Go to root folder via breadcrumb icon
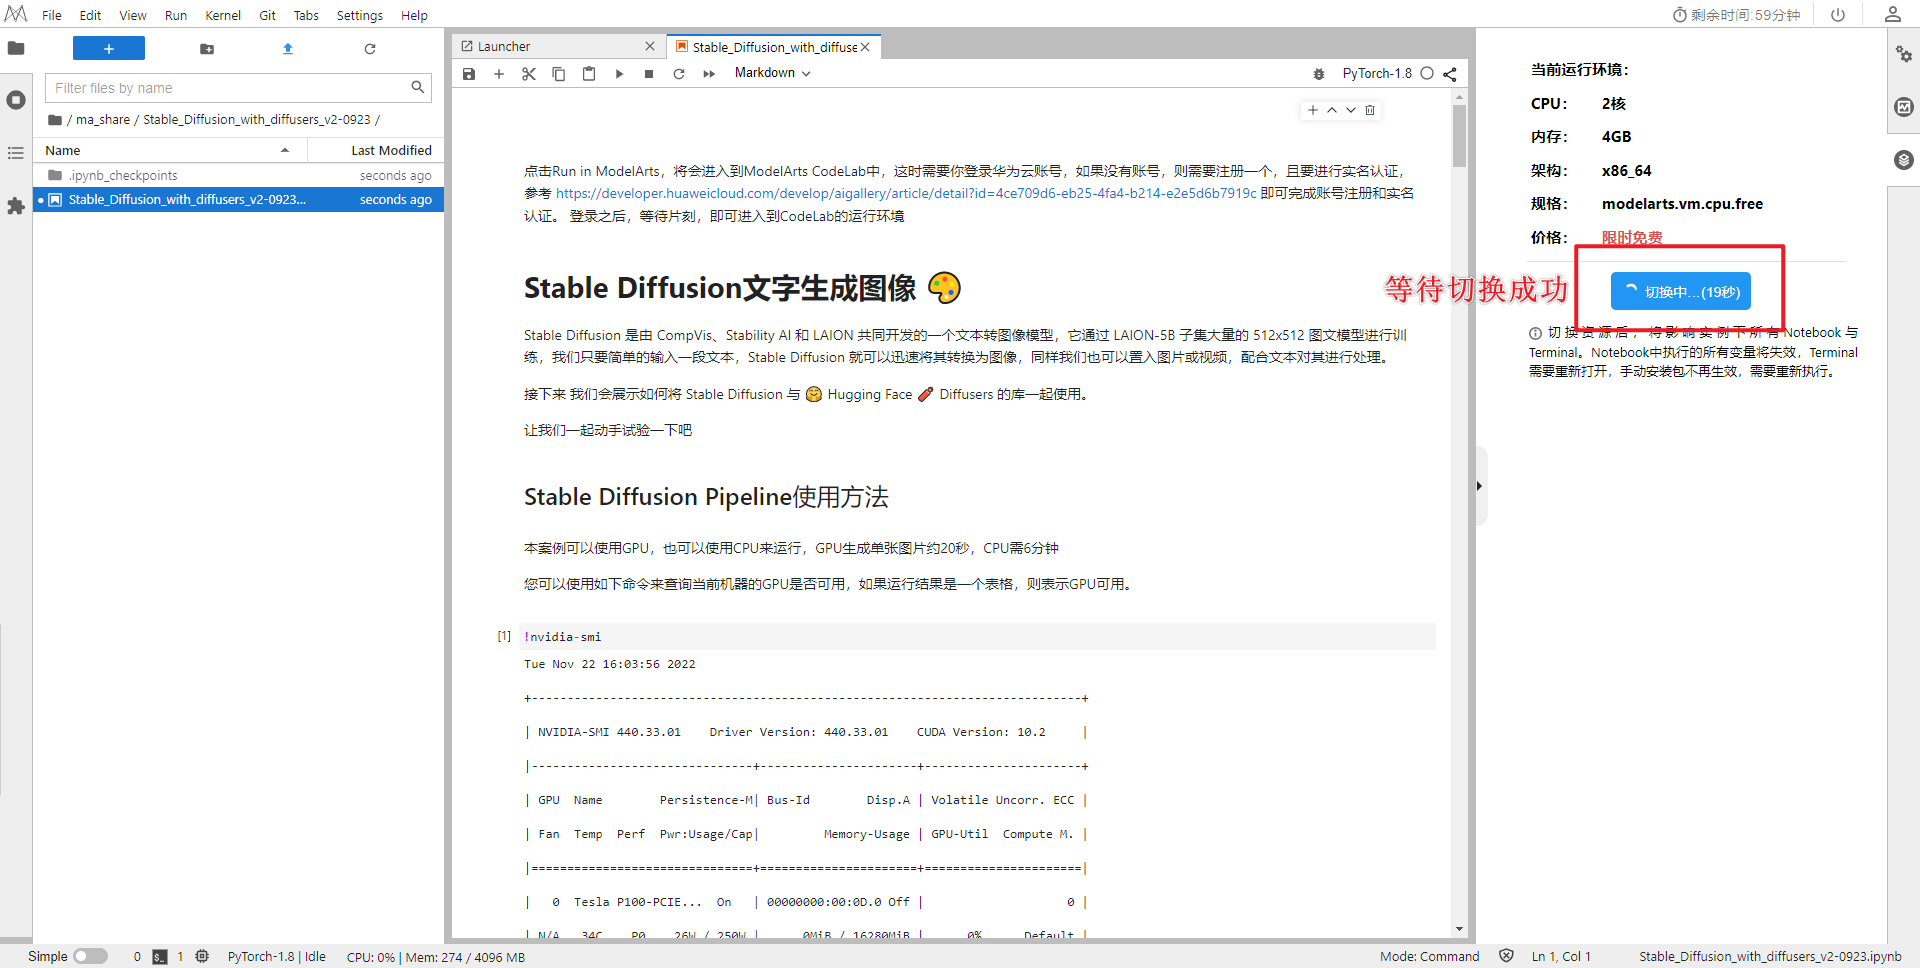Image resolution: width=1920 pixels, height=968 pixels. [x=55, y=120]
